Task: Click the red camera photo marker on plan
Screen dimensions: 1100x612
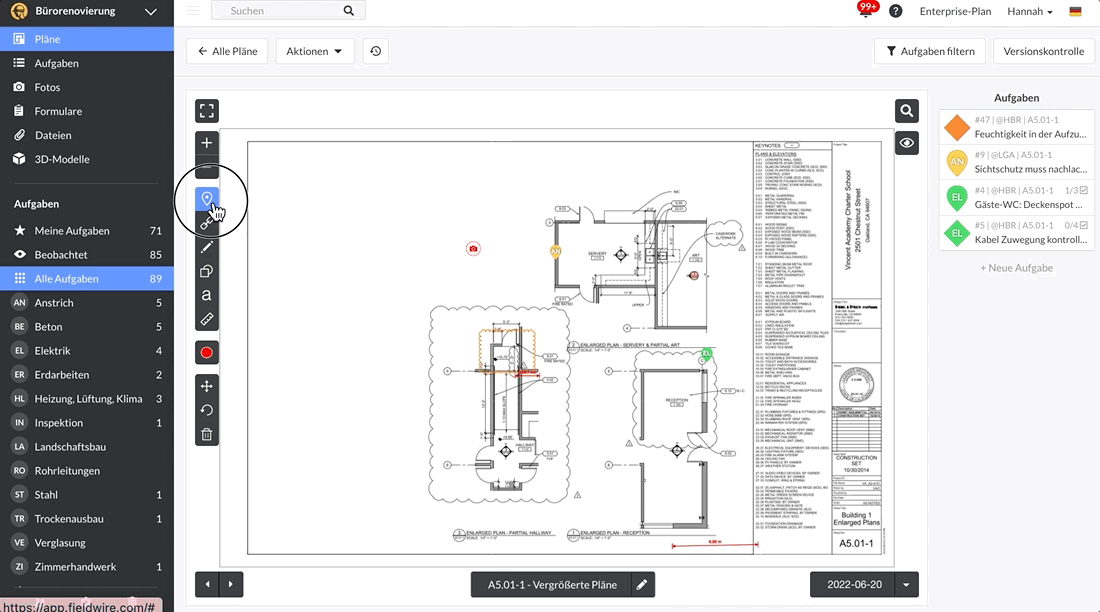Action: [x=474, y=248]
